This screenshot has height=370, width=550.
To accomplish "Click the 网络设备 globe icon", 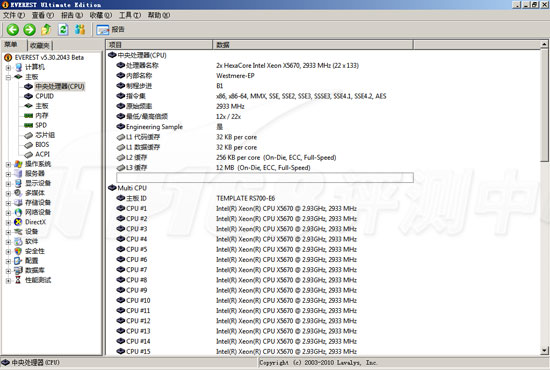I will [x=18, y=213].
